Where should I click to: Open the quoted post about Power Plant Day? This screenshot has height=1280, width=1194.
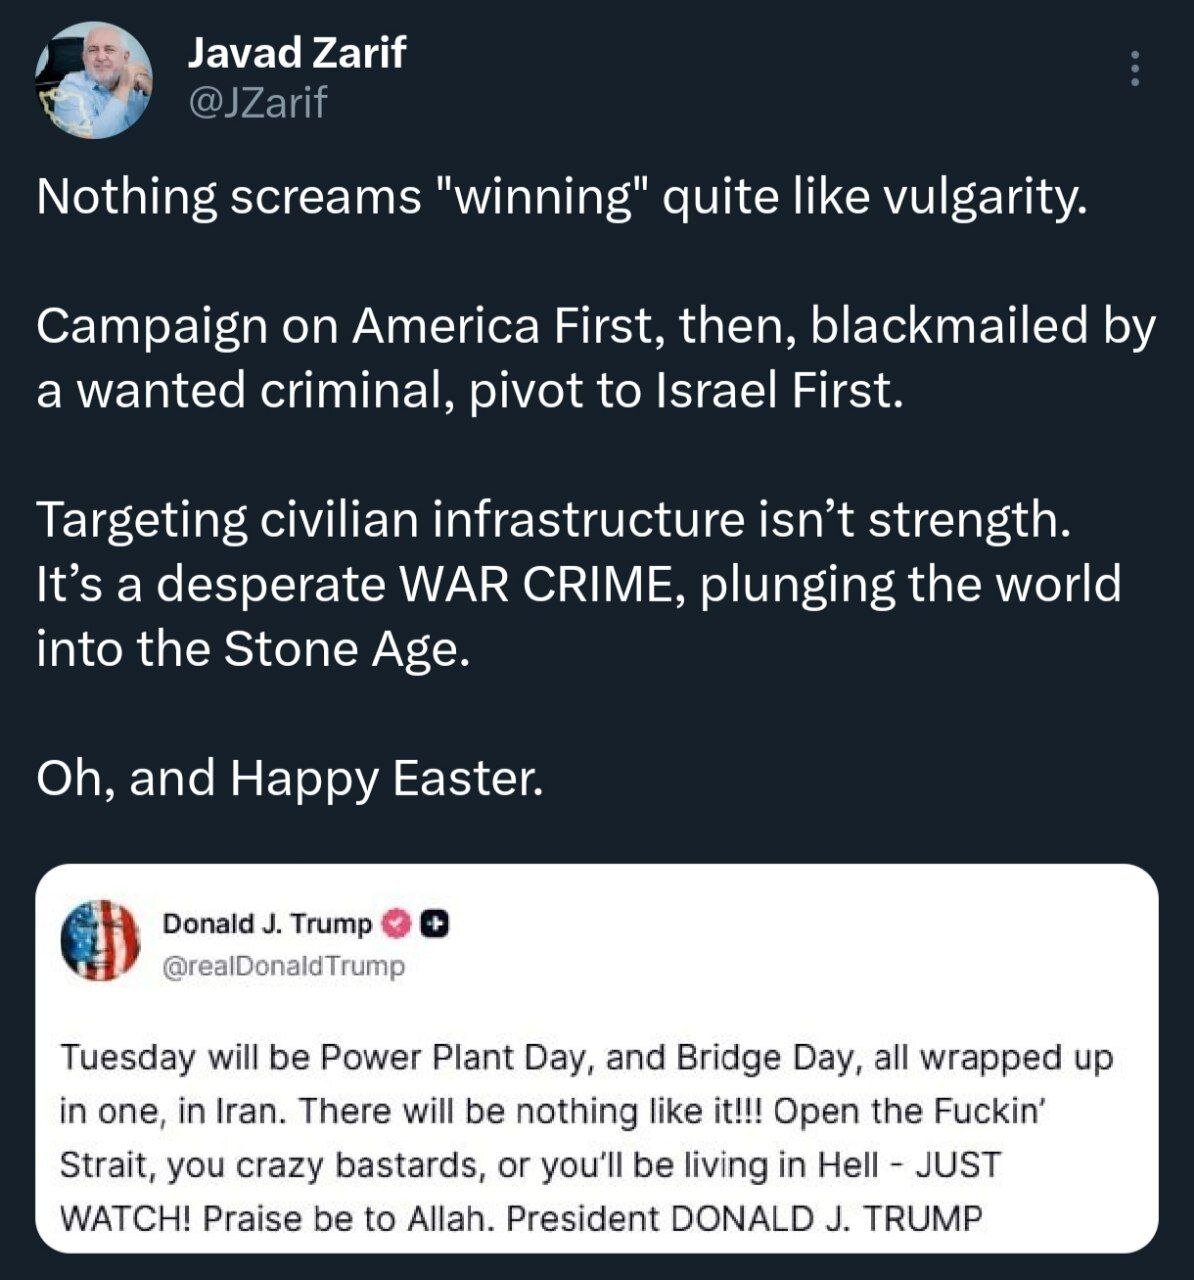tap(597, 1058)
